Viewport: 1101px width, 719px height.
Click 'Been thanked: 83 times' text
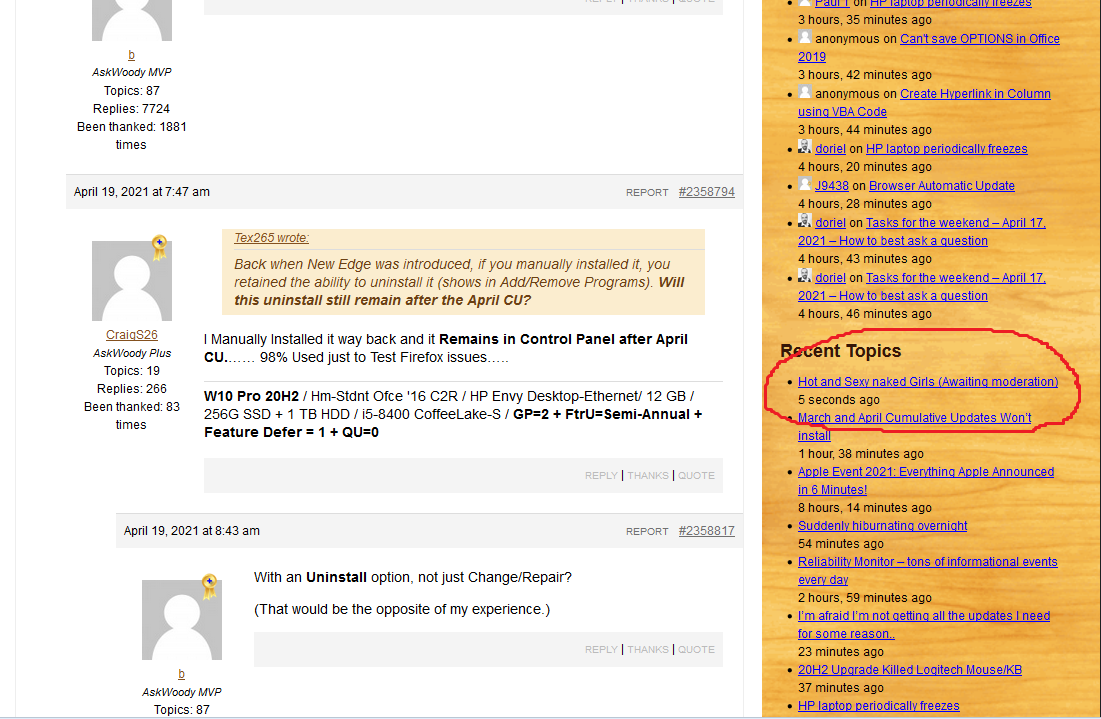point(131,416)
